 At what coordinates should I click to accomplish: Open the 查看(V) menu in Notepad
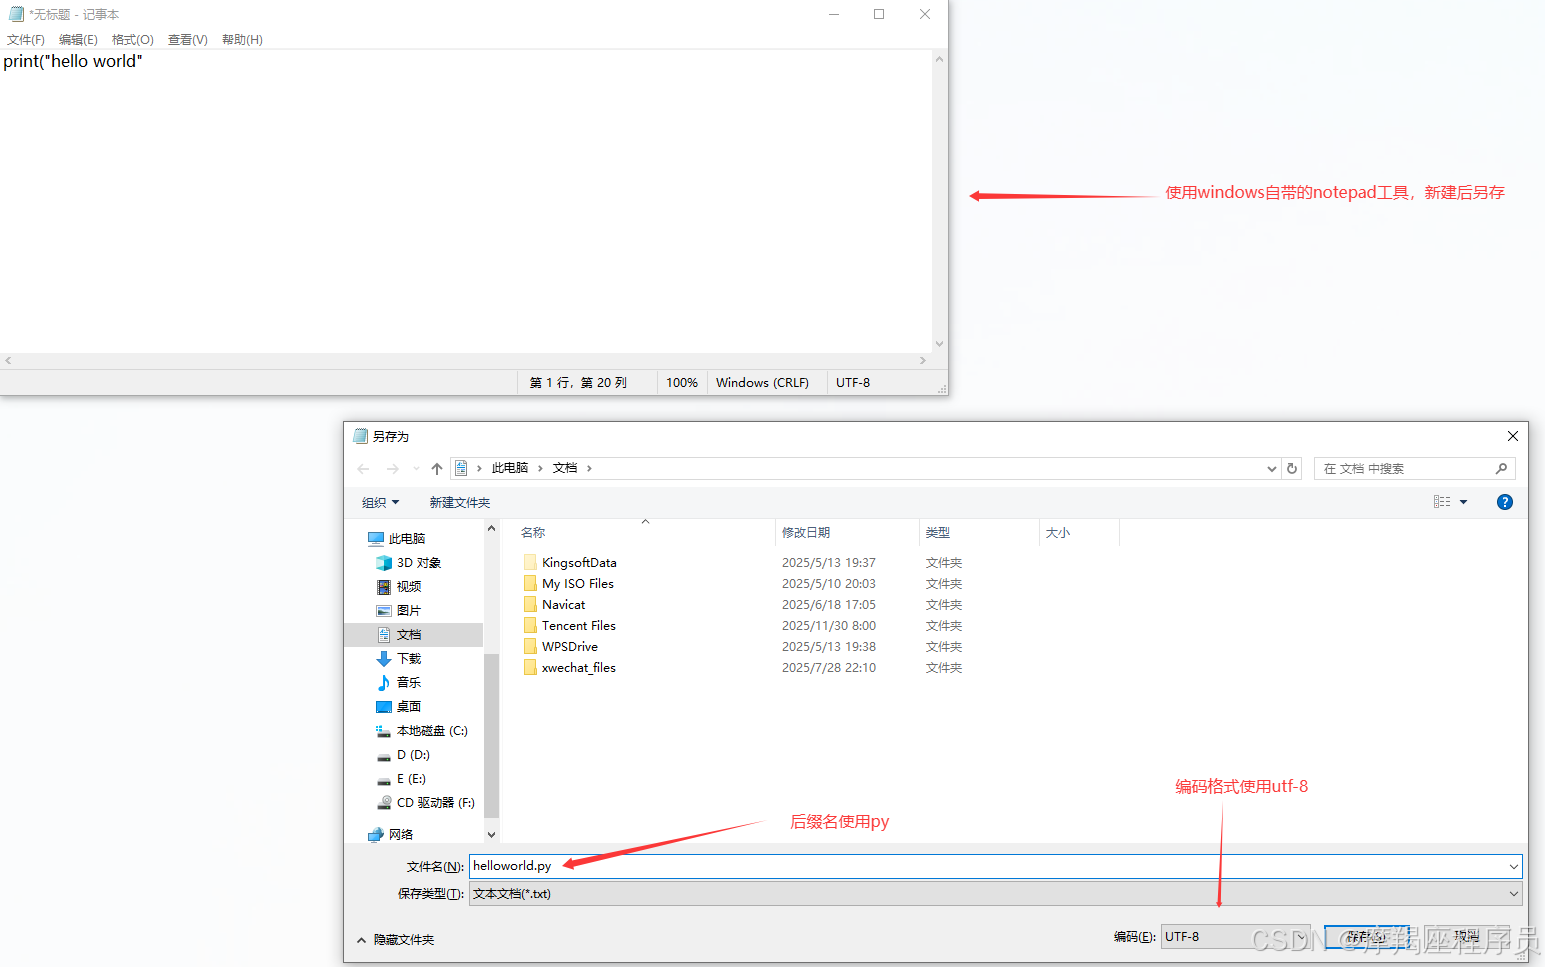click(x=188, y=40)
